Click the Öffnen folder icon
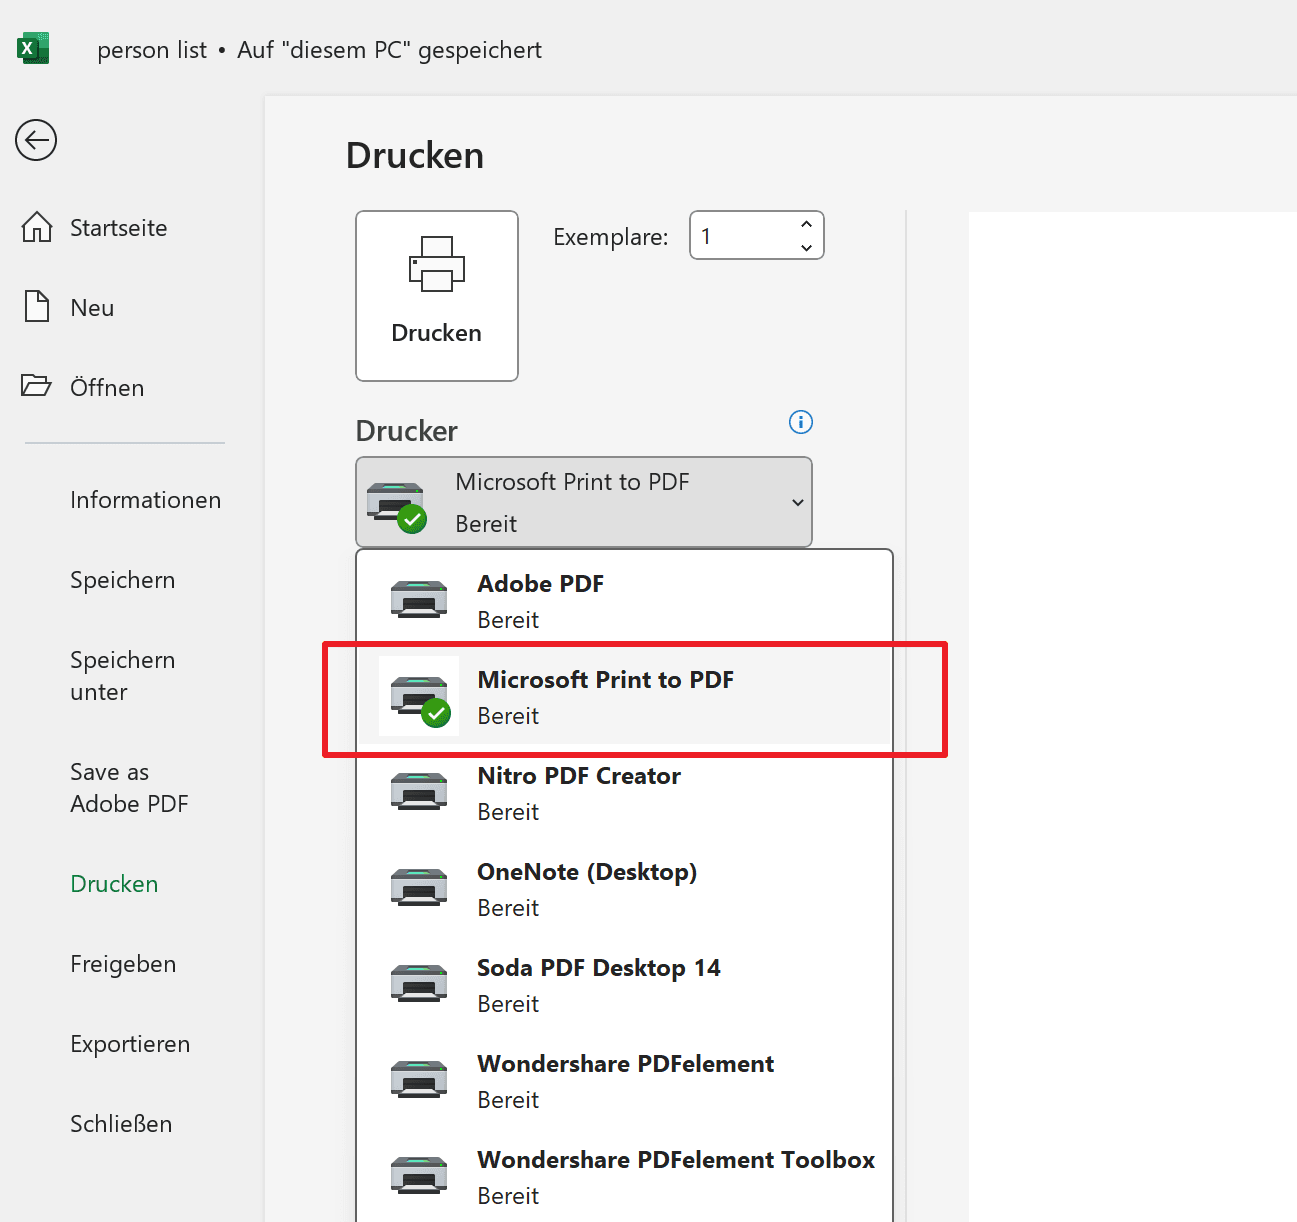The width and height of the screenshot is (1297, 1222). point(36,385)
